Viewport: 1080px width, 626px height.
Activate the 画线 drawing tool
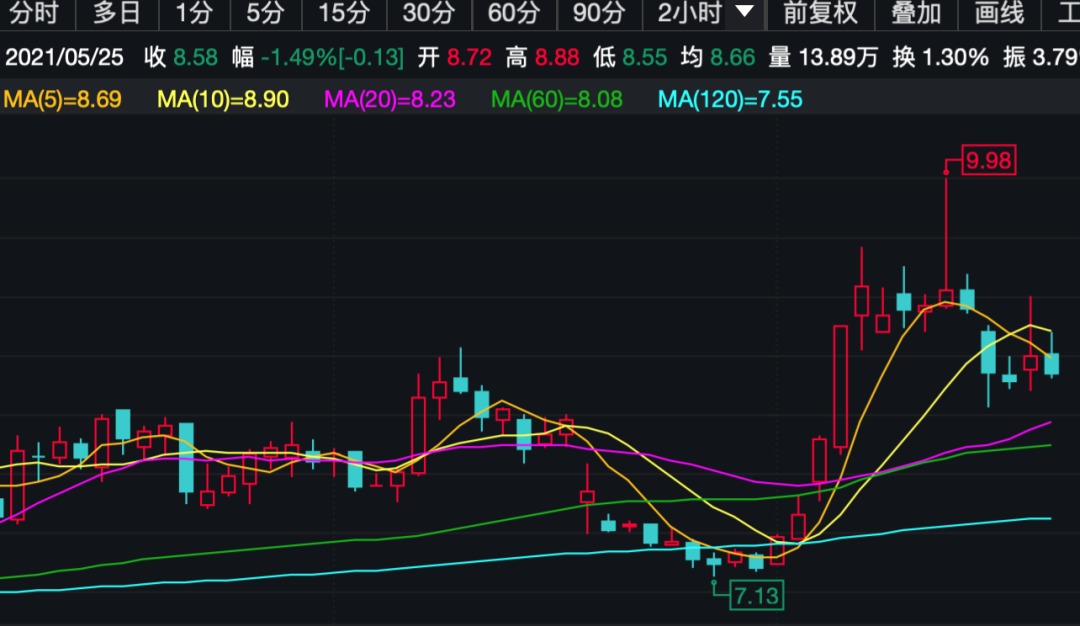[x=999, y=14]
